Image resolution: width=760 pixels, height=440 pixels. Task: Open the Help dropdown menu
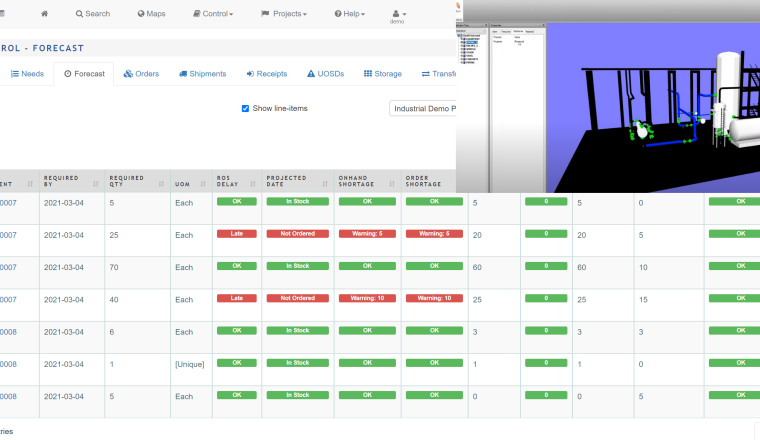click(x=351, y=14)
